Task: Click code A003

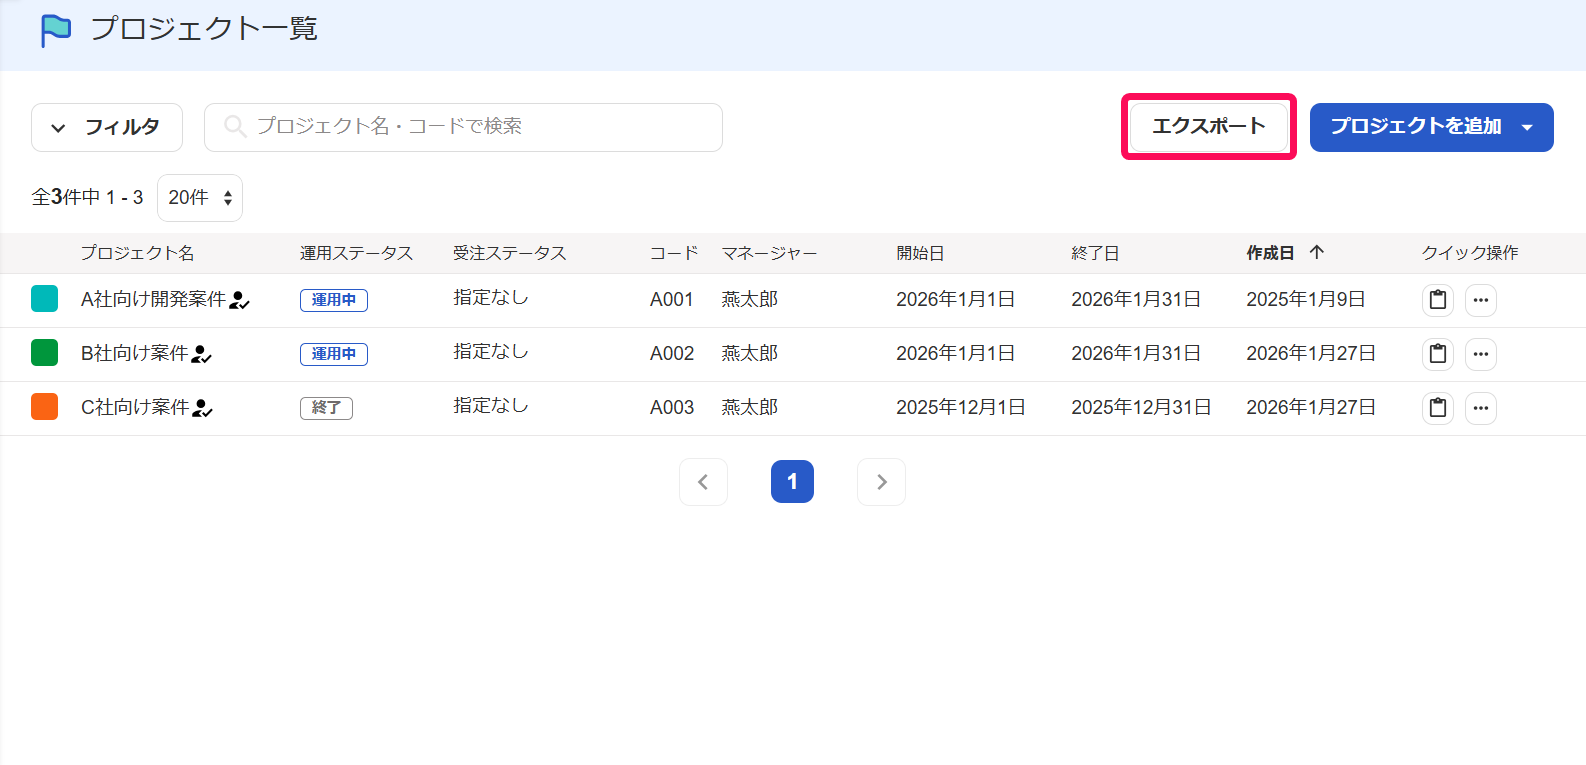Action: point(671,408)
